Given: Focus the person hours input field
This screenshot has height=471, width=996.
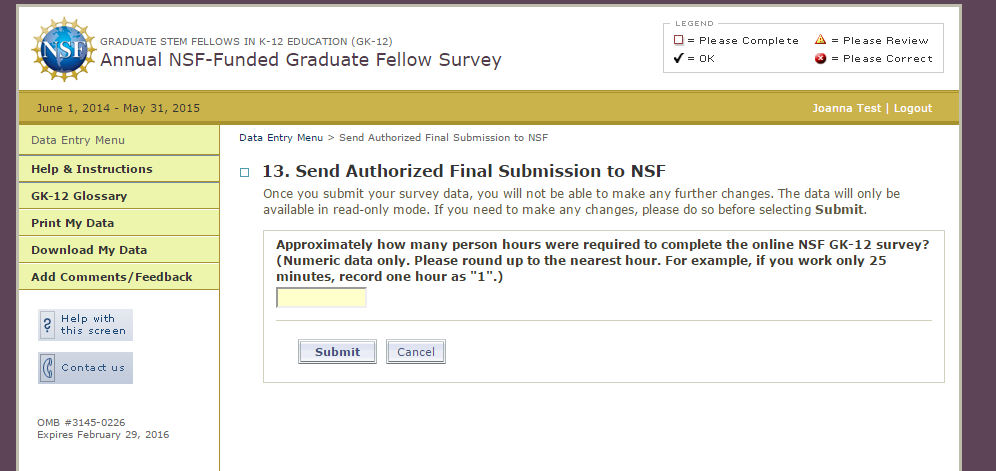Looking at the screenshot, I should pos(321,298).
